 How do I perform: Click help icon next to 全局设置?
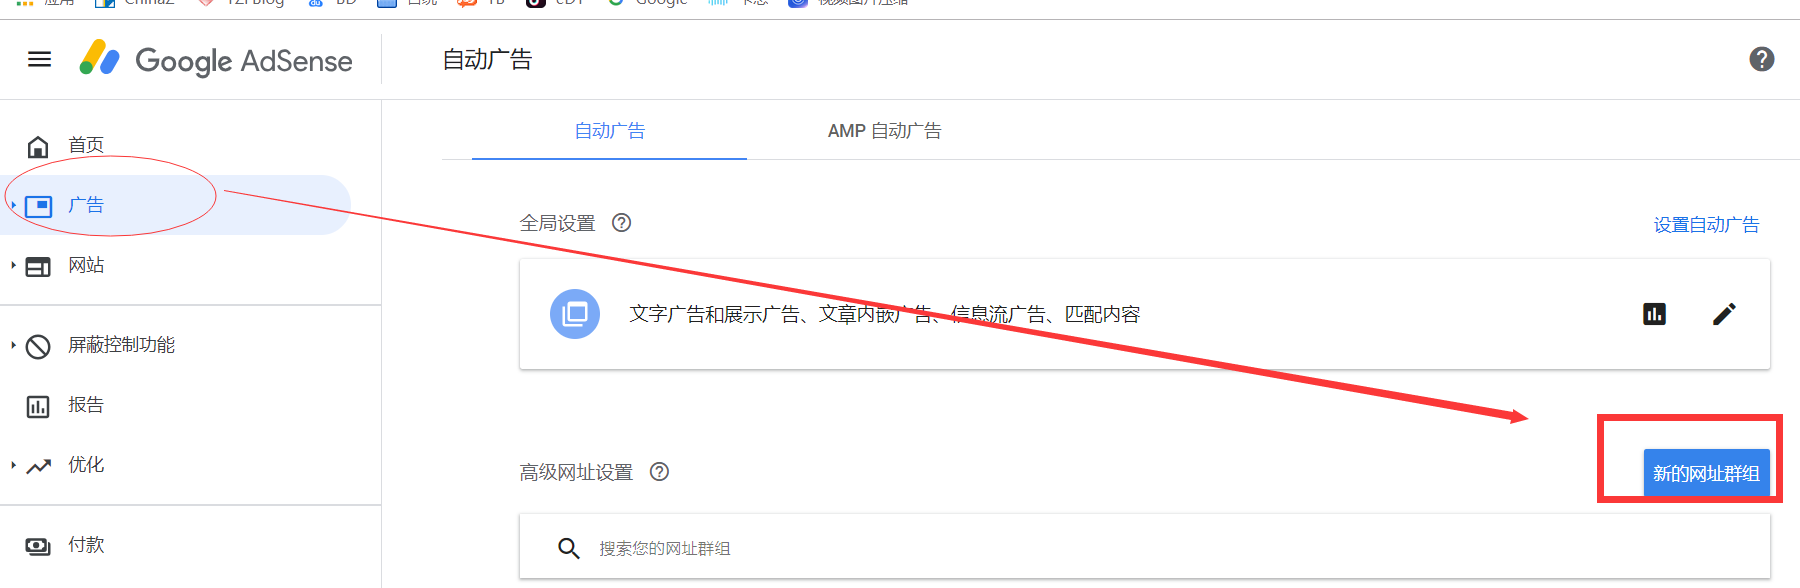[x=621, y=223]
